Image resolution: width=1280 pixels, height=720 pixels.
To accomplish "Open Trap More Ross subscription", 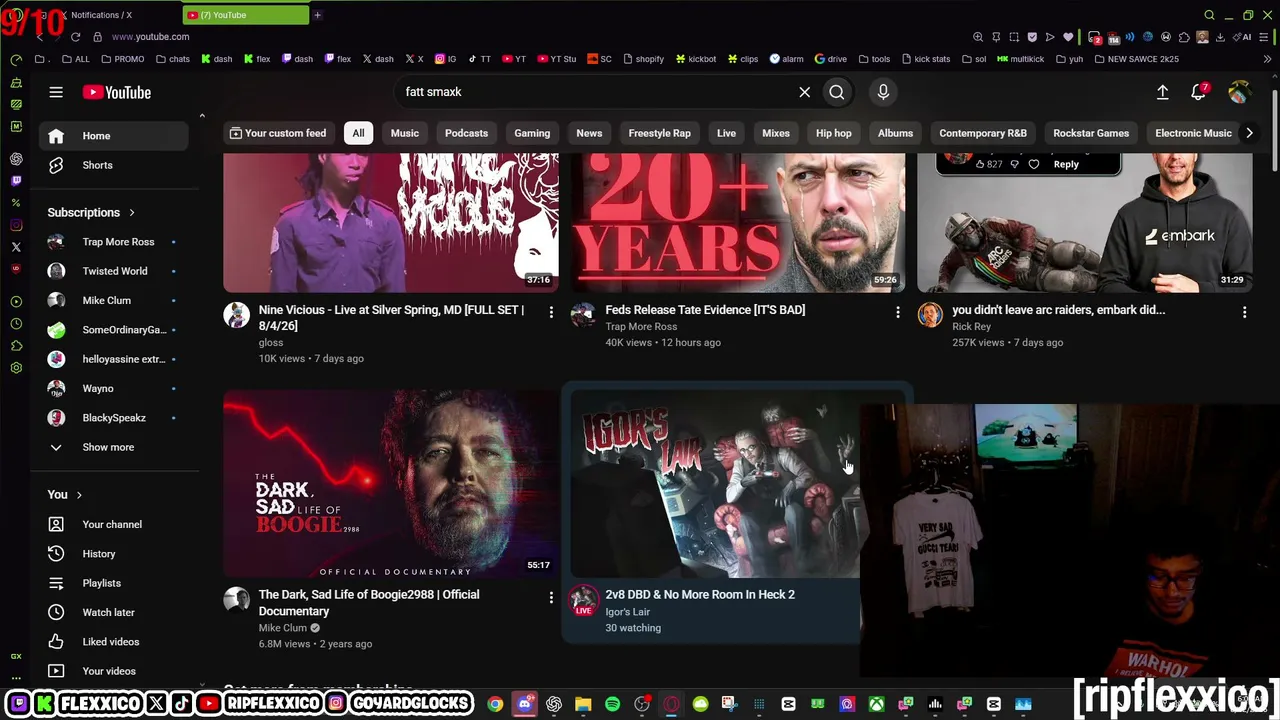I will click(x=114, y=242).
